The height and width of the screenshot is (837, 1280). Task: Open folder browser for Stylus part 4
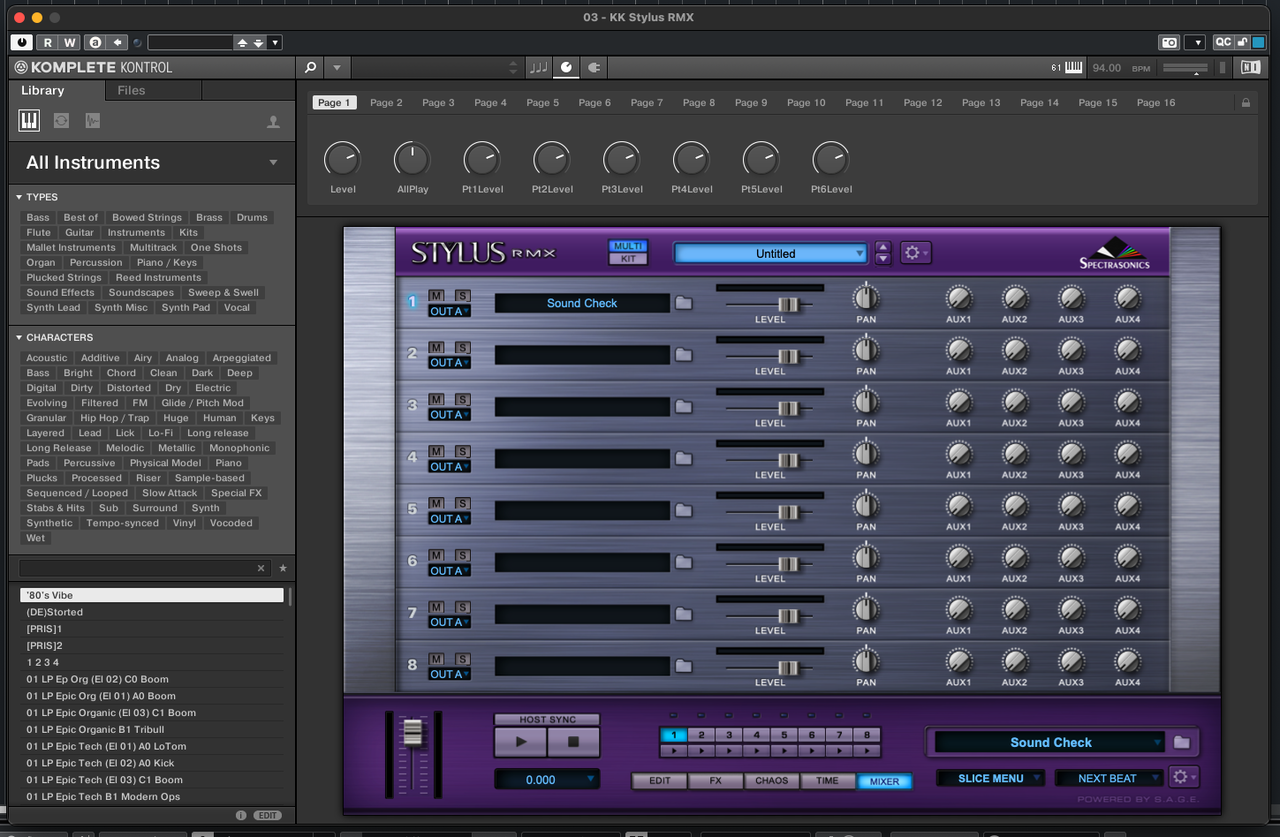(683, 458)
